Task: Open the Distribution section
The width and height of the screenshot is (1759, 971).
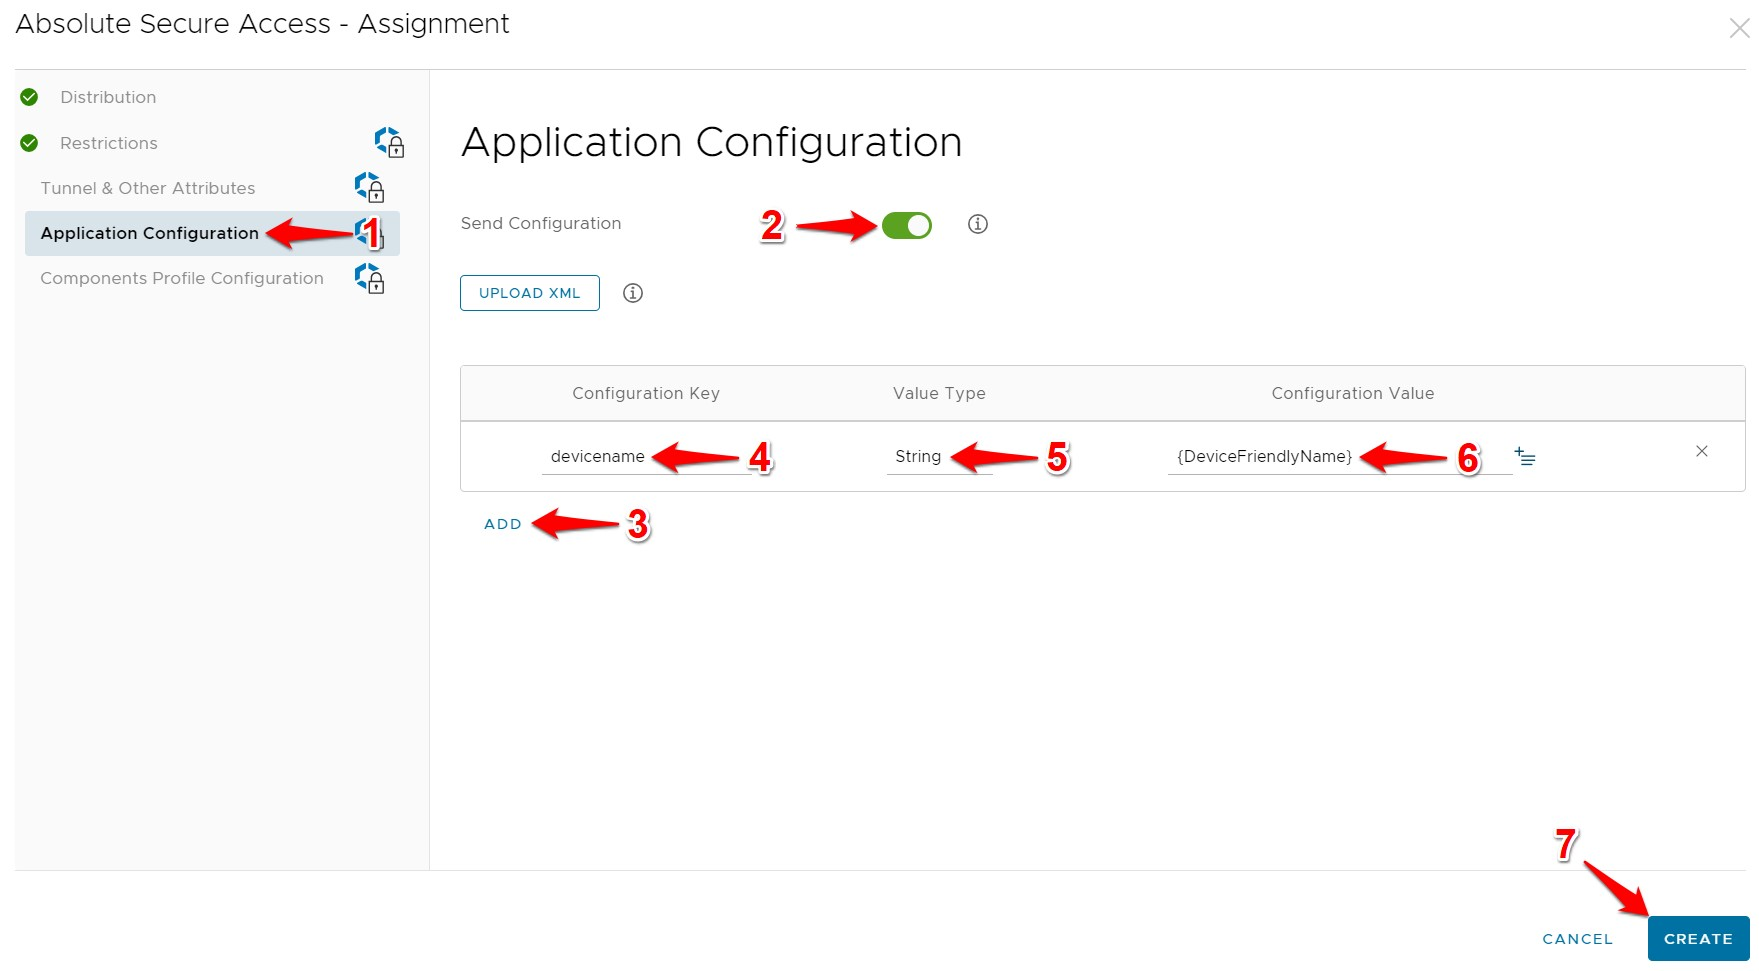Action: click(x=108, y=97)
